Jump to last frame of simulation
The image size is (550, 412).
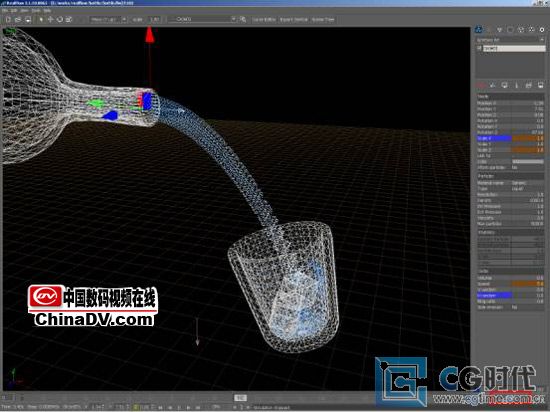tap(198, 407)
